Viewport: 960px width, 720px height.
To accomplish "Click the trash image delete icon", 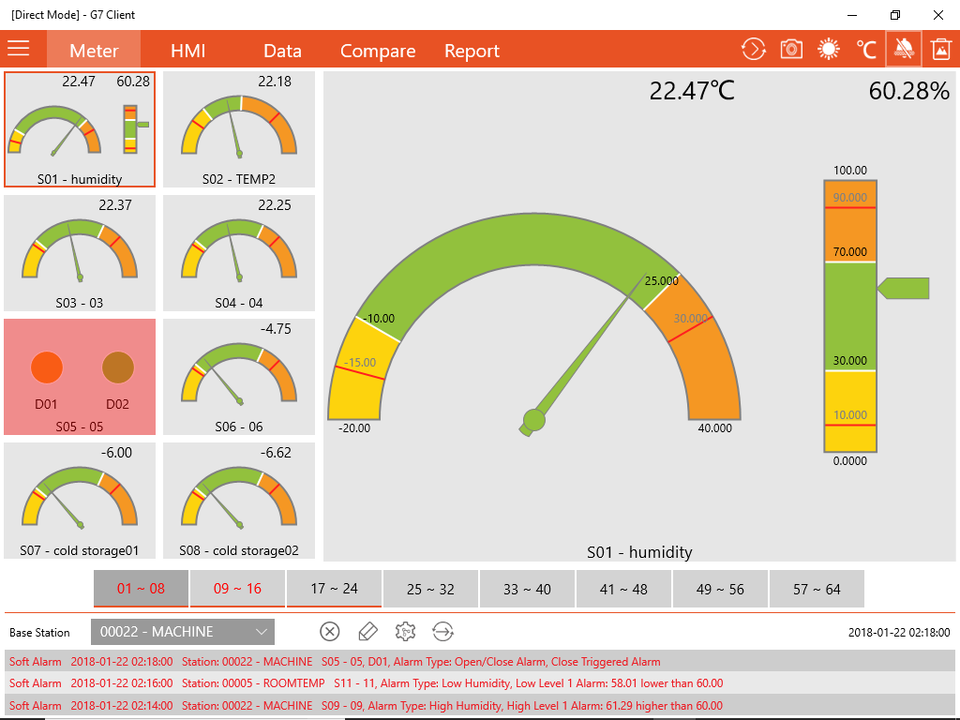I will pos(940,49).
